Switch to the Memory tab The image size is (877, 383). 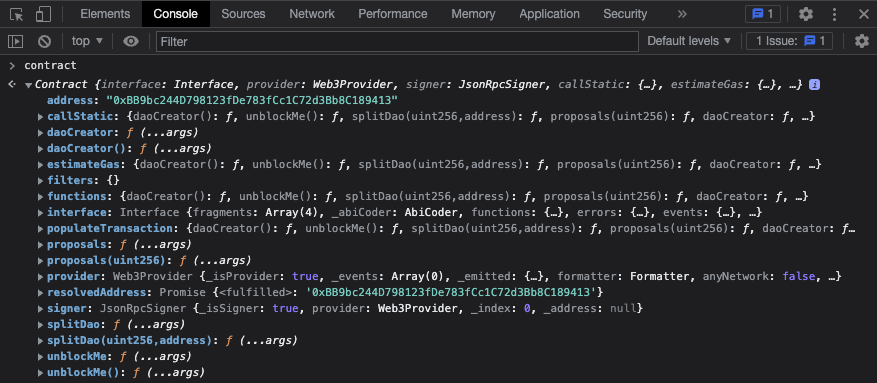[473, 14]
